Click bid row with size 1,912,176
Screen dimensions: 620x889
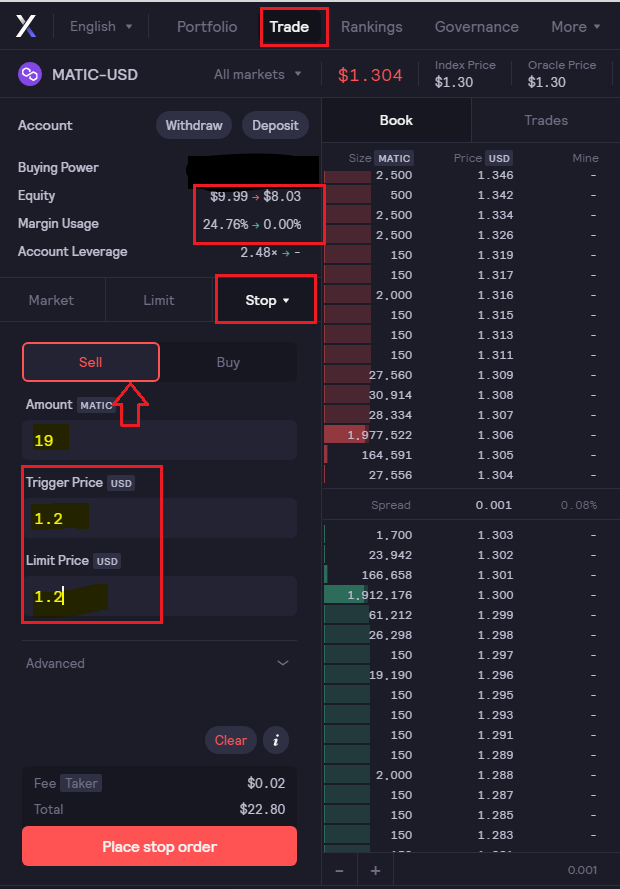click(471, 595)
